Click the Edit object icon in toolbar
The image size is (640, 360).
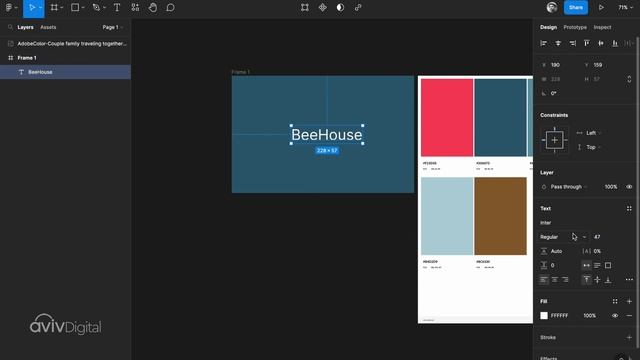click(304, 7)
